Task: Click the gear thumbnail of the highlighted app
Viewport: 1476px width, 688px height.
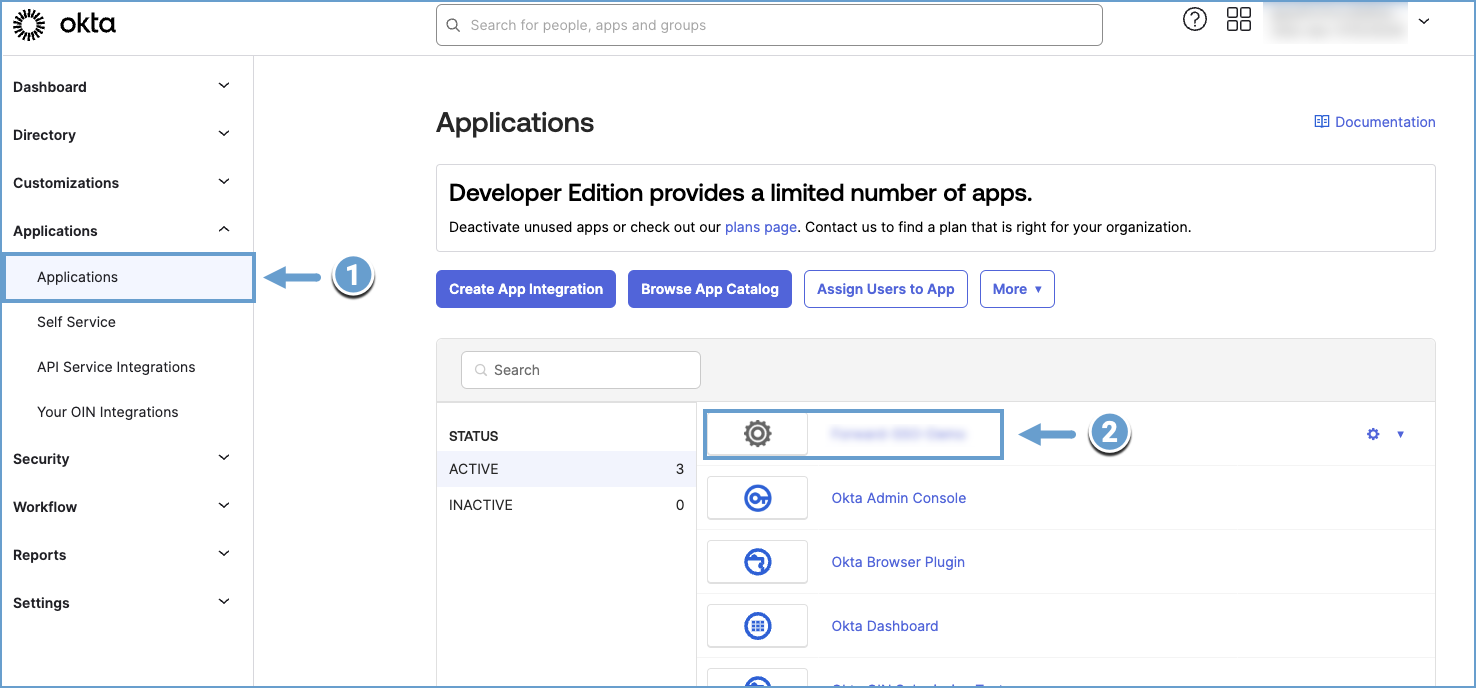Action: (x=757, y=433)
